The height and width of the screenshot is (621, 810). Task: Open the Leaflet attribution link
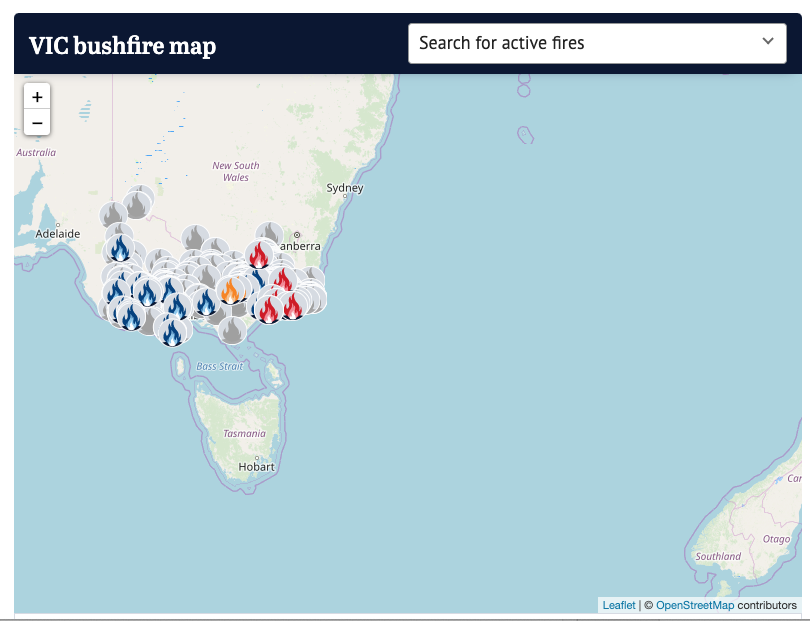(619, 605)
